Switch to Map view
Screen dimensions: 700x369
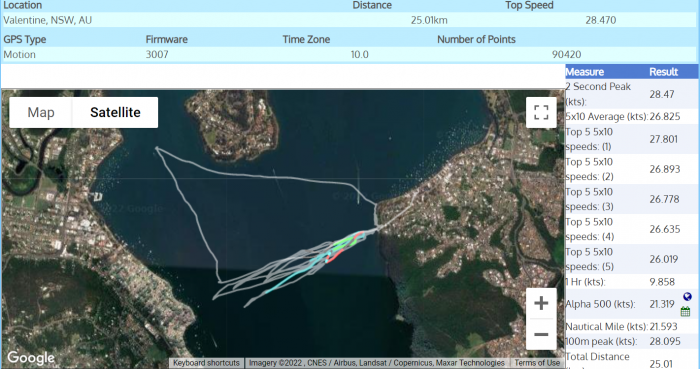point(41,112)
